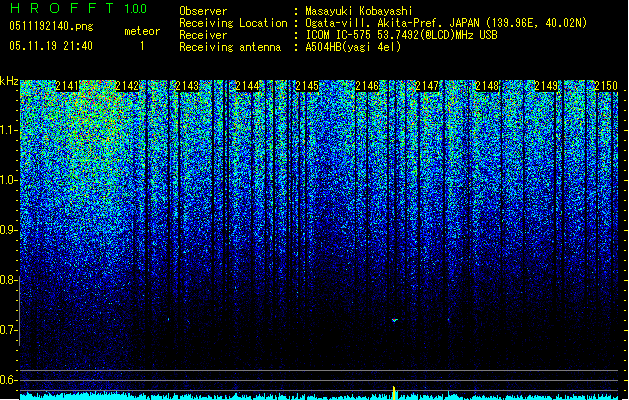Screen dimensions: 629x400
Task: Click the 2148 time marker
Action: 487,86
